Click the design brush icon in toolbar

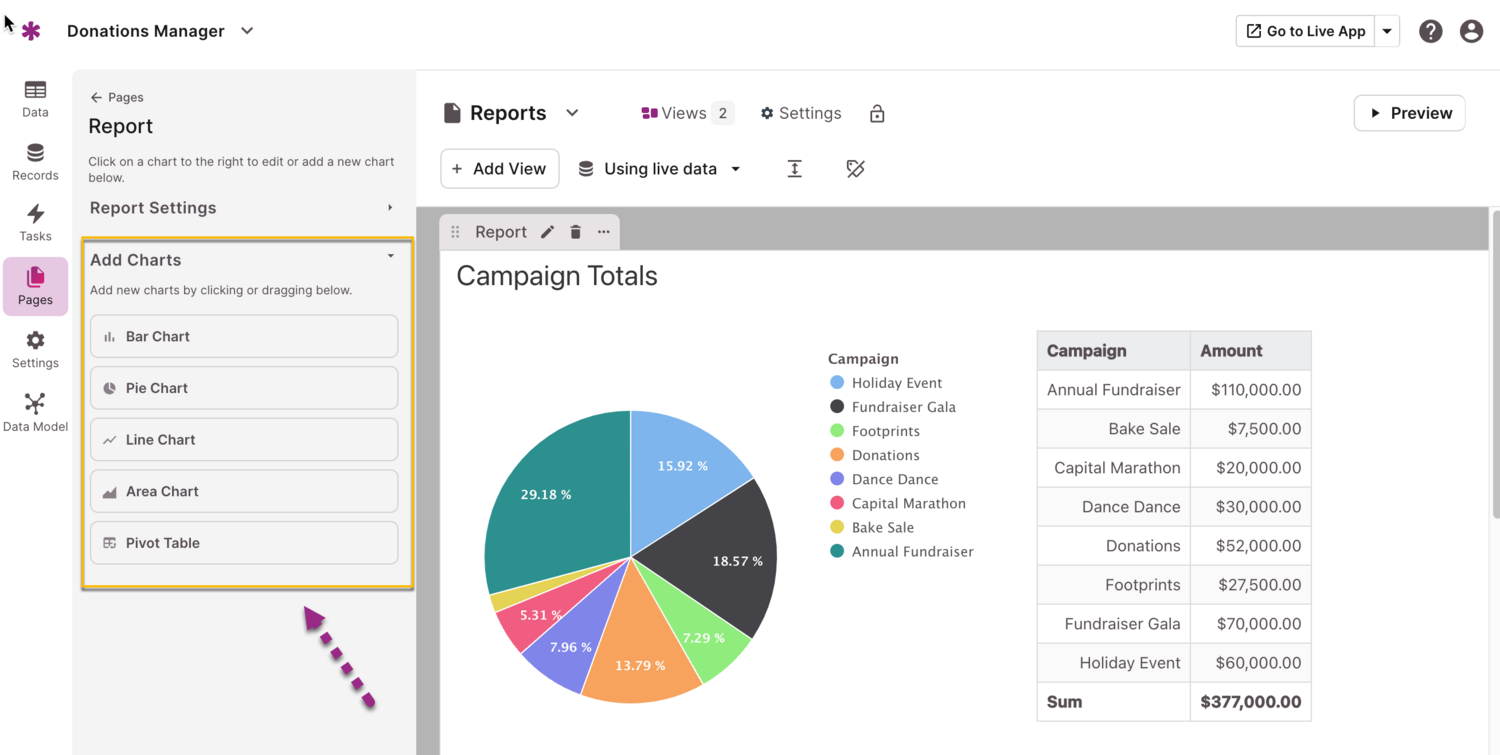[x=855, y=169]
